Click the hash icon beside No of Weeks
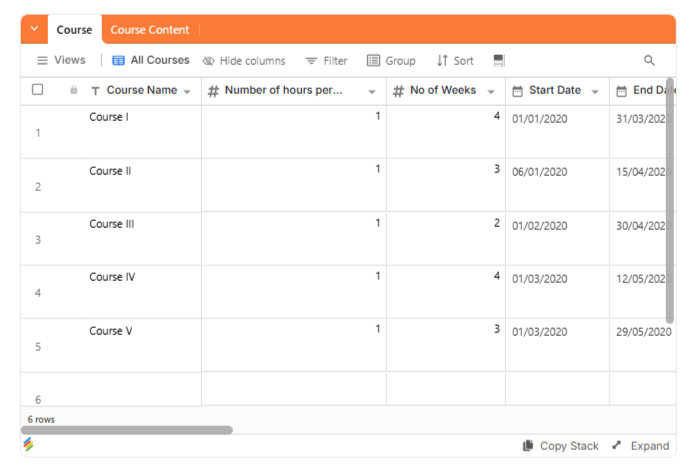Screen dimensions: 691x474 (398, 91)
